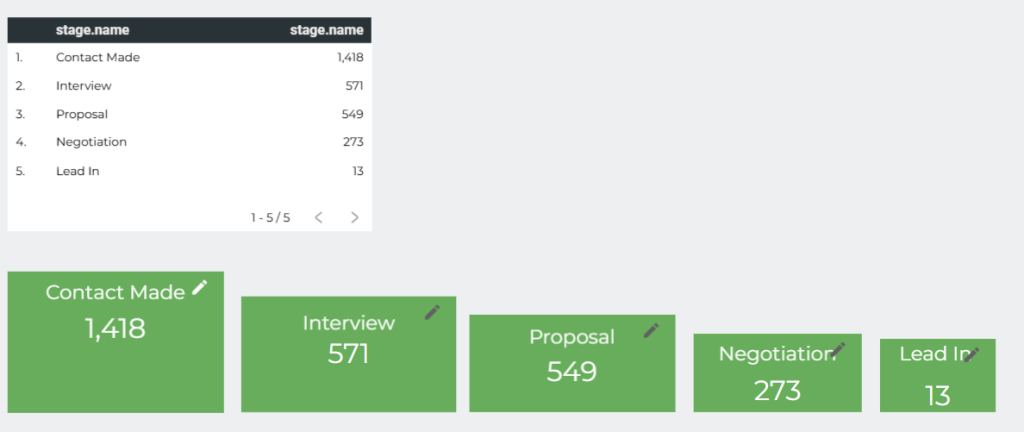Viewport: 1024px width, 432px height.
Task: Sort by the right stage.name column header
Action: pos(327,30)
